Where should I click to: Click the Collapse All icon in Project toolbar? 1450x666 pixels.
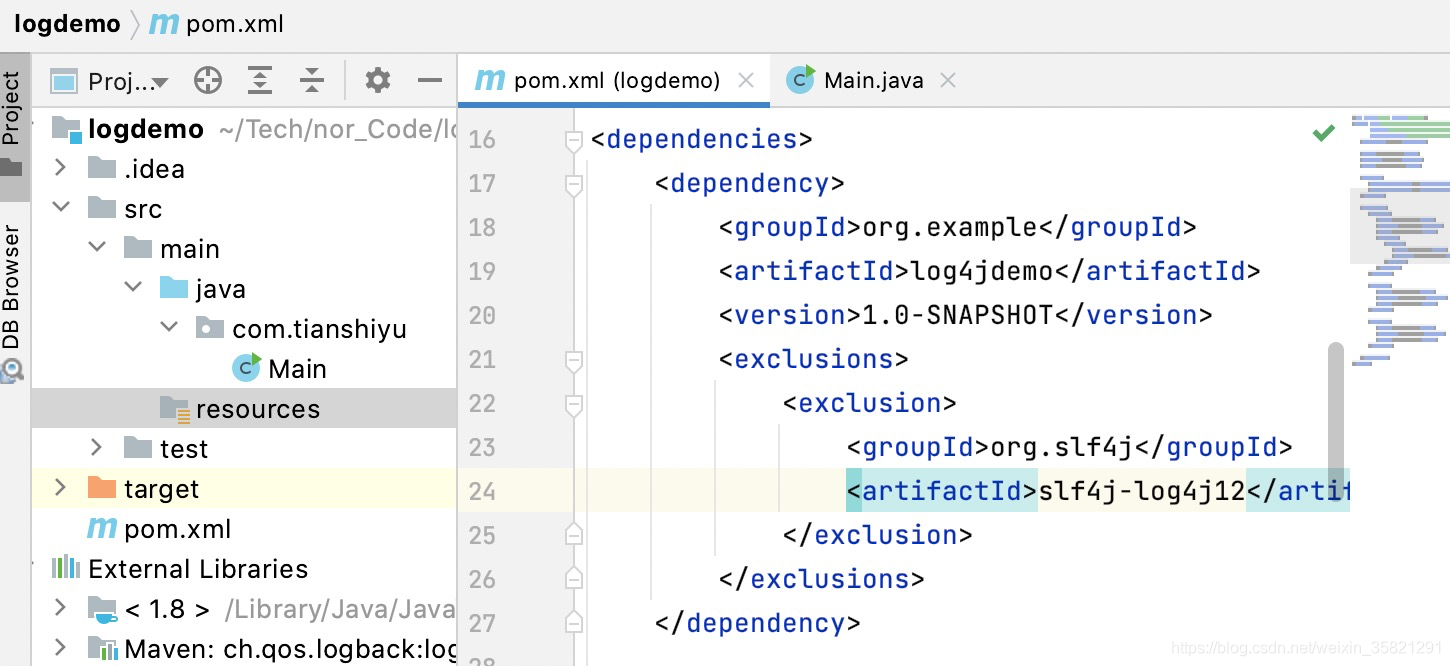coord(312,81)
